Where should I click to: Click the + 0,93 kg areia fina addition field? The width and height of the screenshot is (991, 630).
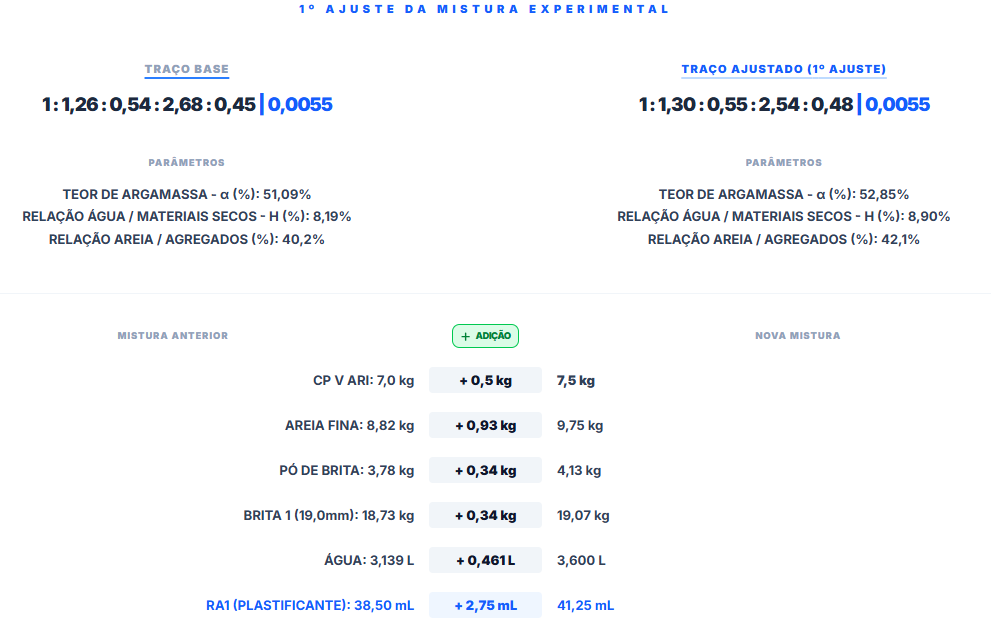[x=485, y=426]
